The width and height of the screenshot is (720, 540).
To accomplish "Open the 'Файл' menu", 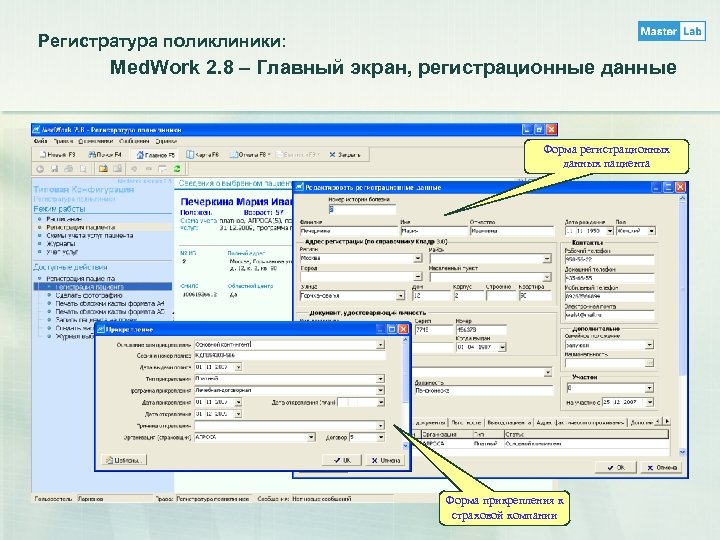I will click(x=40, y=141).
